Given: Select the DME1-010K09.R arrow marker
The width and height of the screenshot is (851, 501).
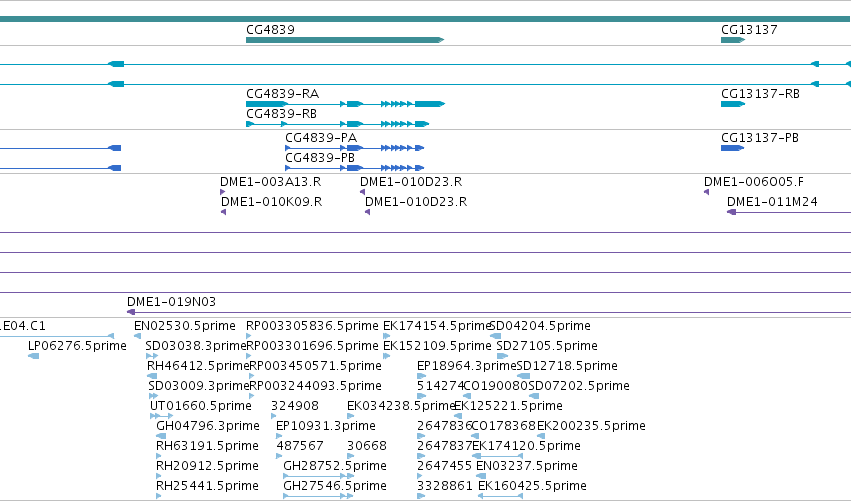Looking at the screenshot, I should (x=223, y=212).
